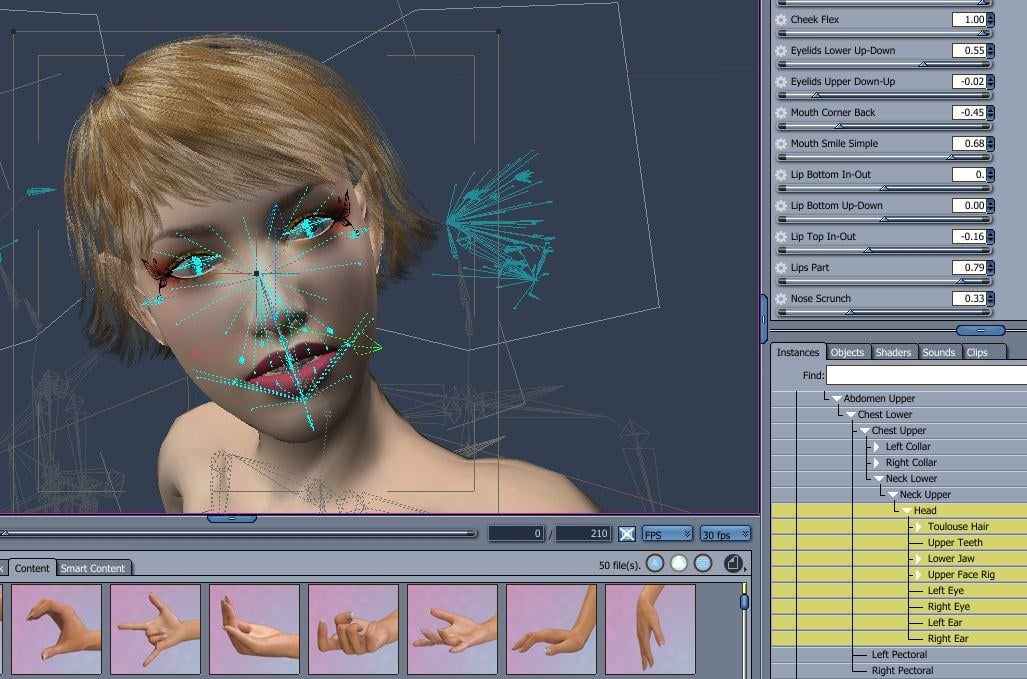Click the Lip Bottom Up-Down gear icon
1027x679 pixels.
coord(781,206)
